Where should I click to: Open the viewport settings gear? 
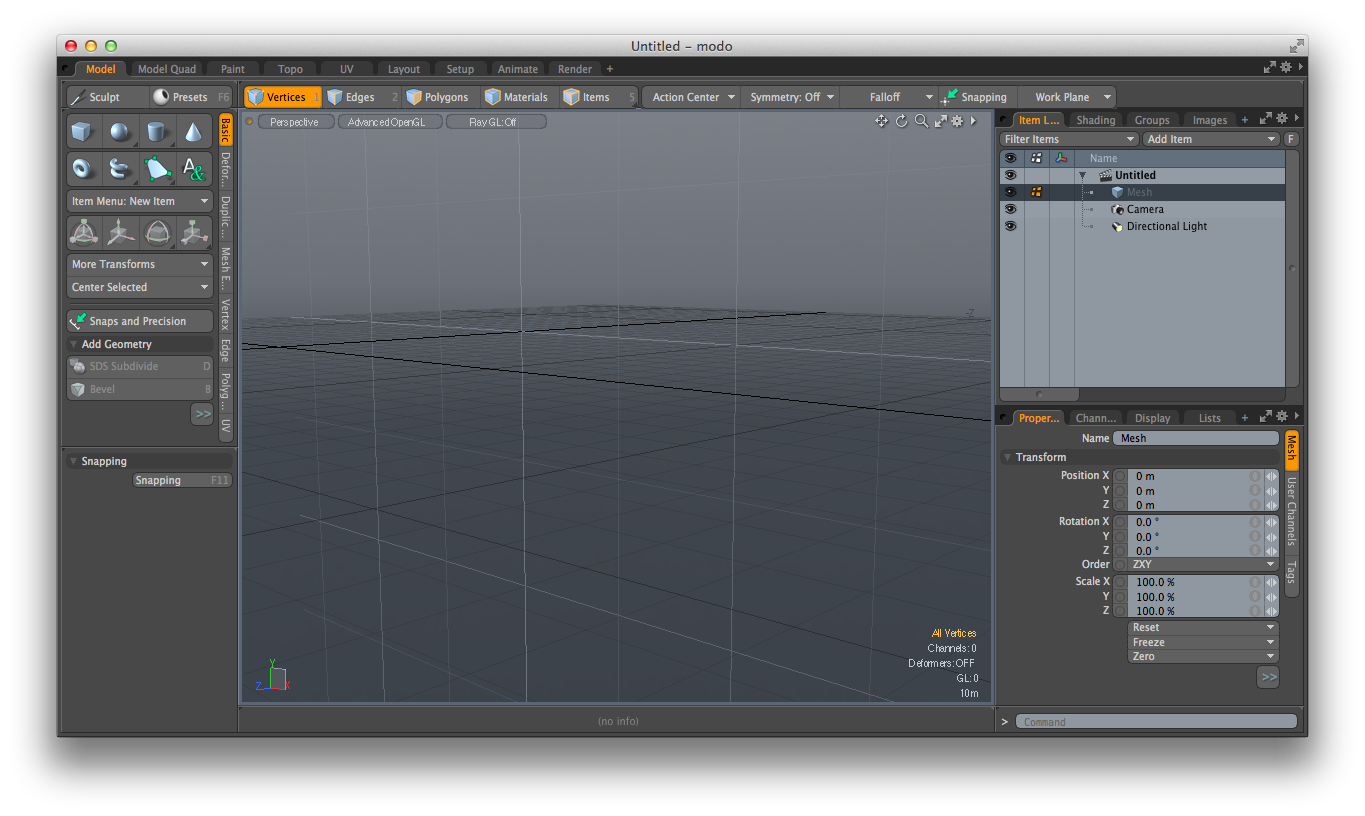[x=957, y=121]
